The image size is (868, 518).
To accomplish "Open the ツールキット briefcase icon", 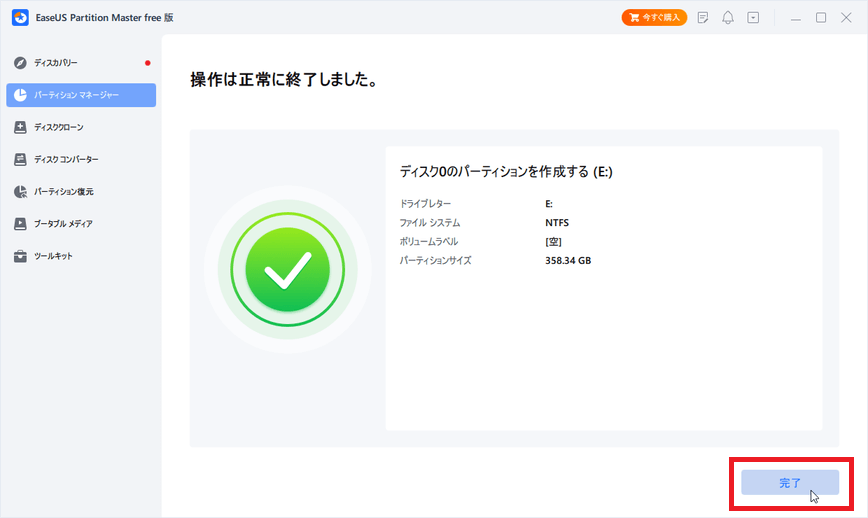I will 20,256.
